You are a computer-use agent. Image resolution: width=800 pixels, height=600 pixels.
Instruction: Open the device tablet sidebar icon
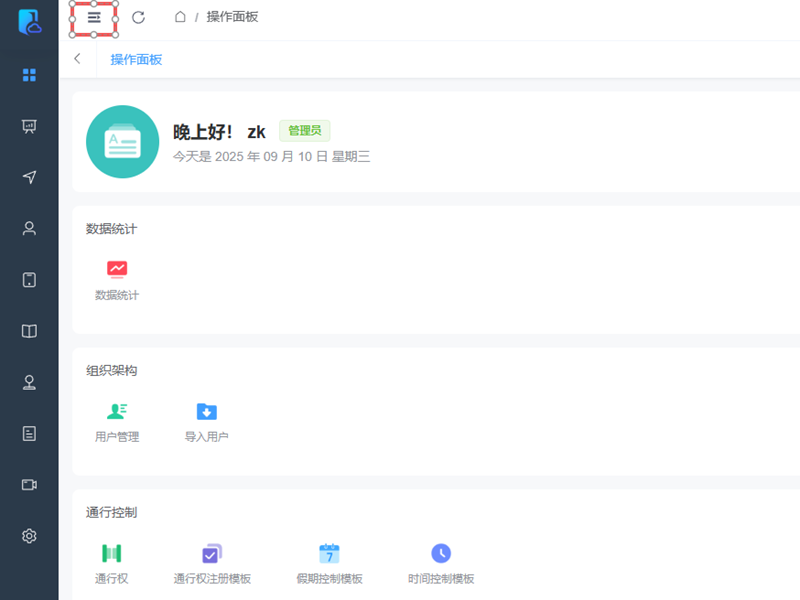29,280
